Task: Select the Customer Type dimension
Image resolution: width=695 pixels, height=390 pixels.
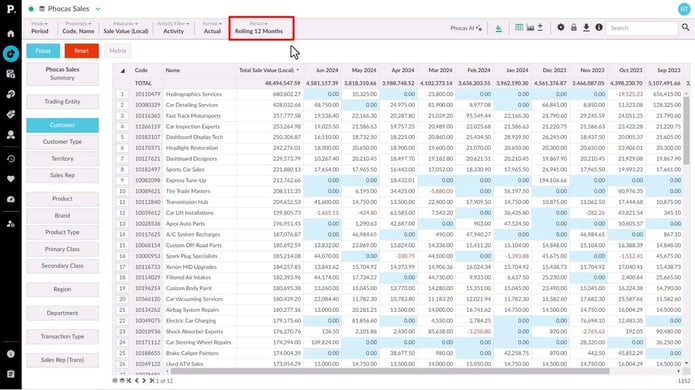Action: [62, 142]
